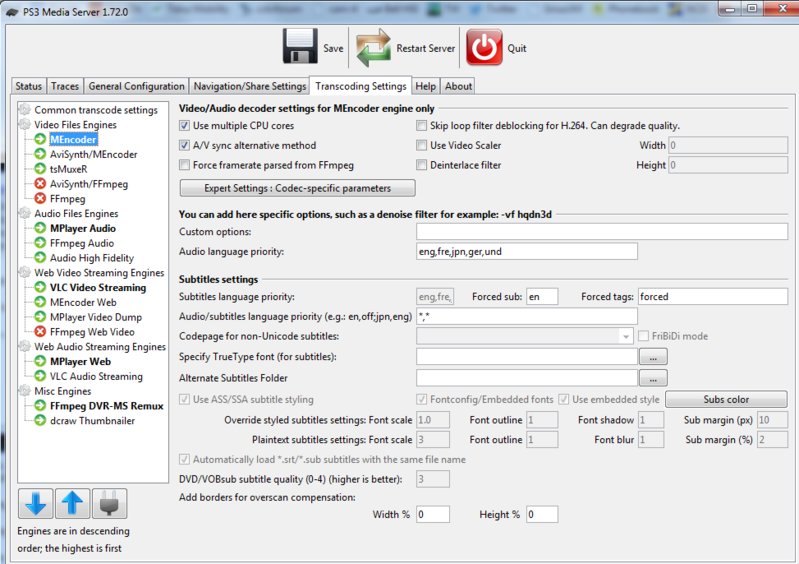Screen dimensions: 799x564
Task: Toggle Automatically load srt/sub subtitles checkbox
Action: (184, 460)
